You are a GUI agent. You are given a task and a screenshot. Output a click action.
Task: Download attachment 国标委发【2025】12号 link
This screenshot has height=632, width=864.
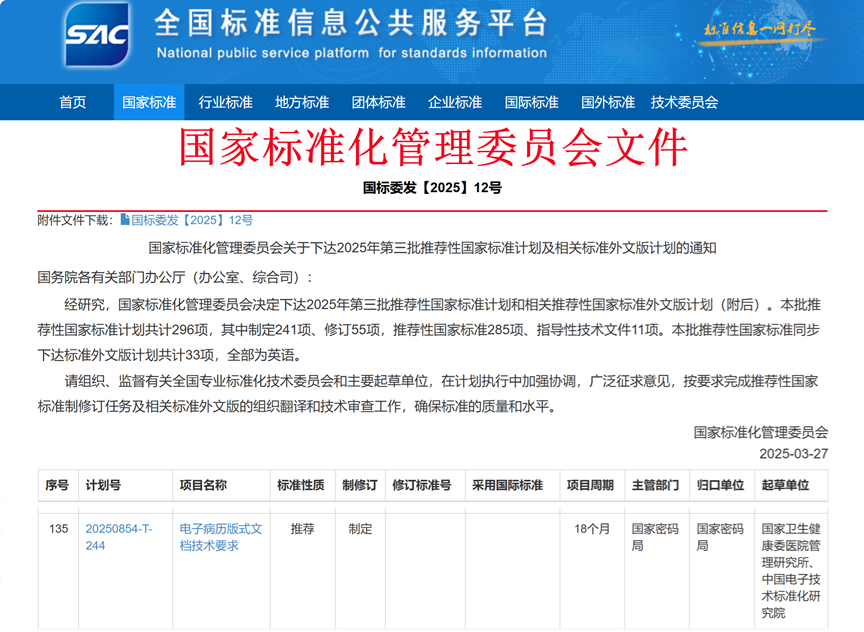point(192,220)
